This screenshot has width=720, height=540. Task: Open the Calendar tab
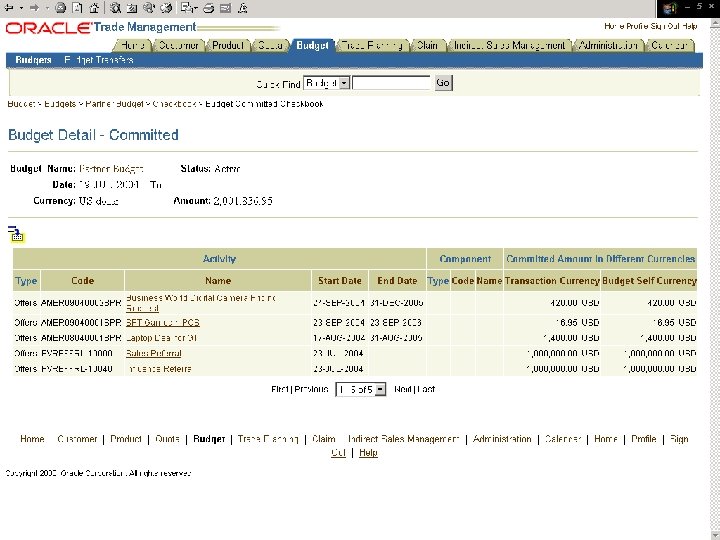pyautogui.click(x=669, y=45)
